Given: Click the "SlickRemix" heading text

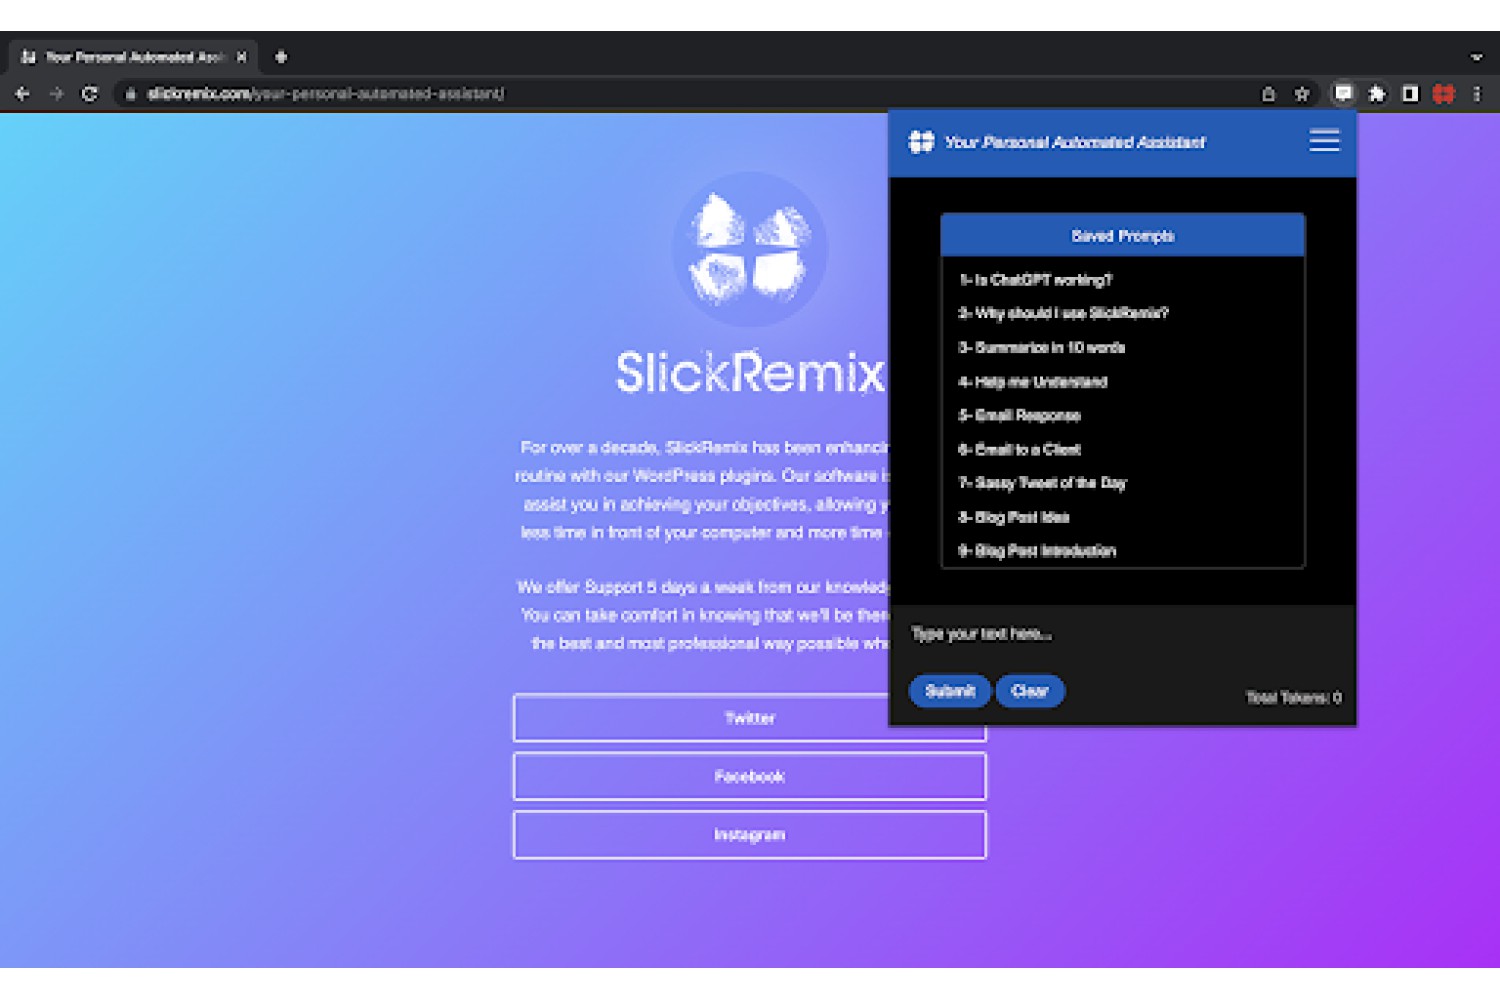Looking at the screenshot, I should [x=750, y=372].
